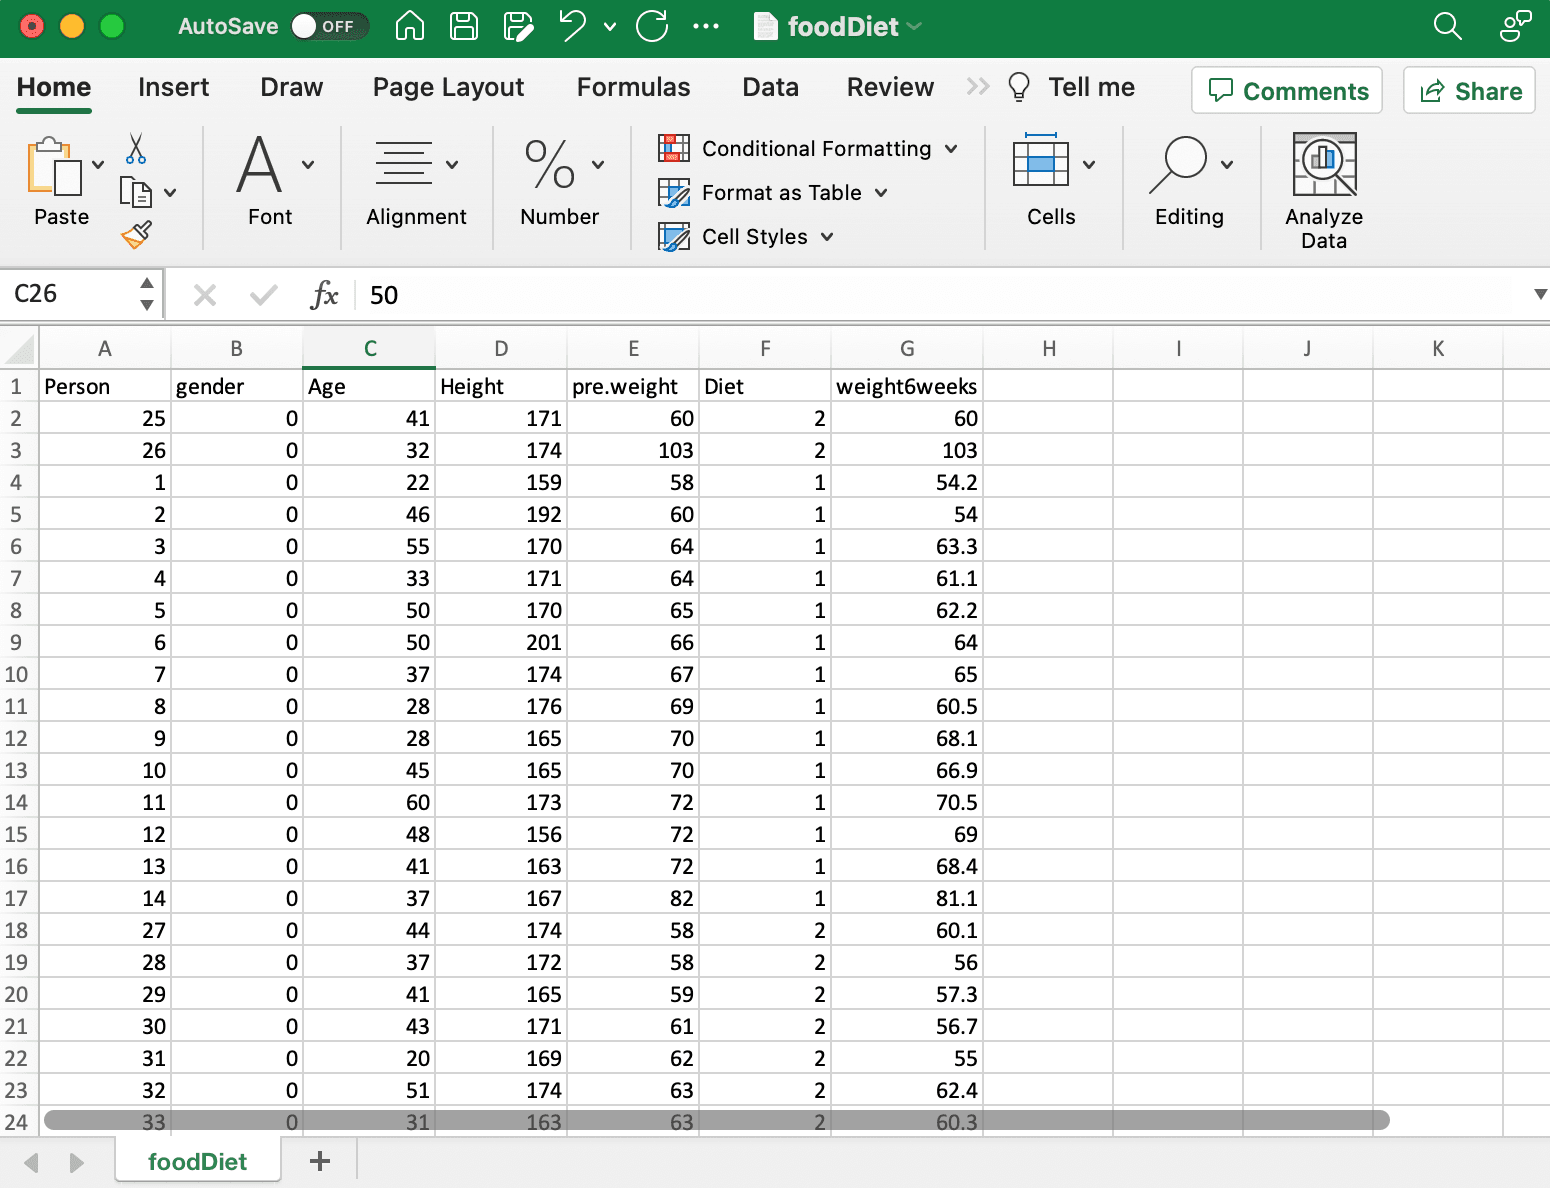Click the Paste clipboard icon

pyautogui.click(x=54, y=167)
